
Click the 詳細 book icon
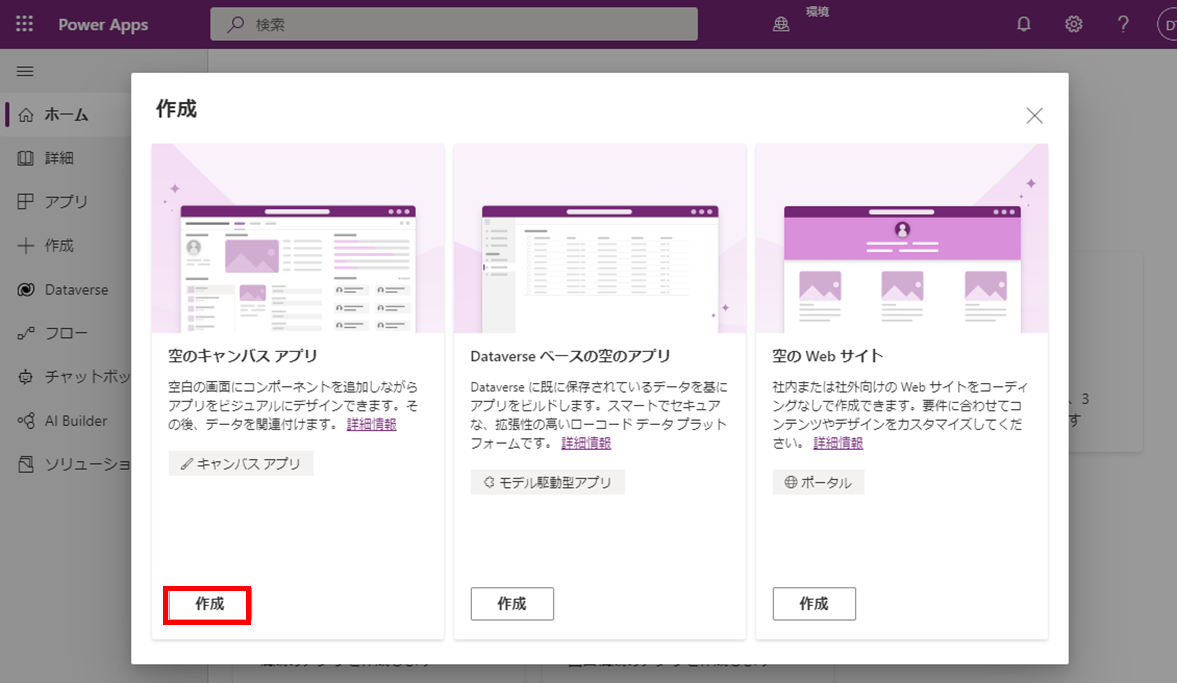(26, 158)
